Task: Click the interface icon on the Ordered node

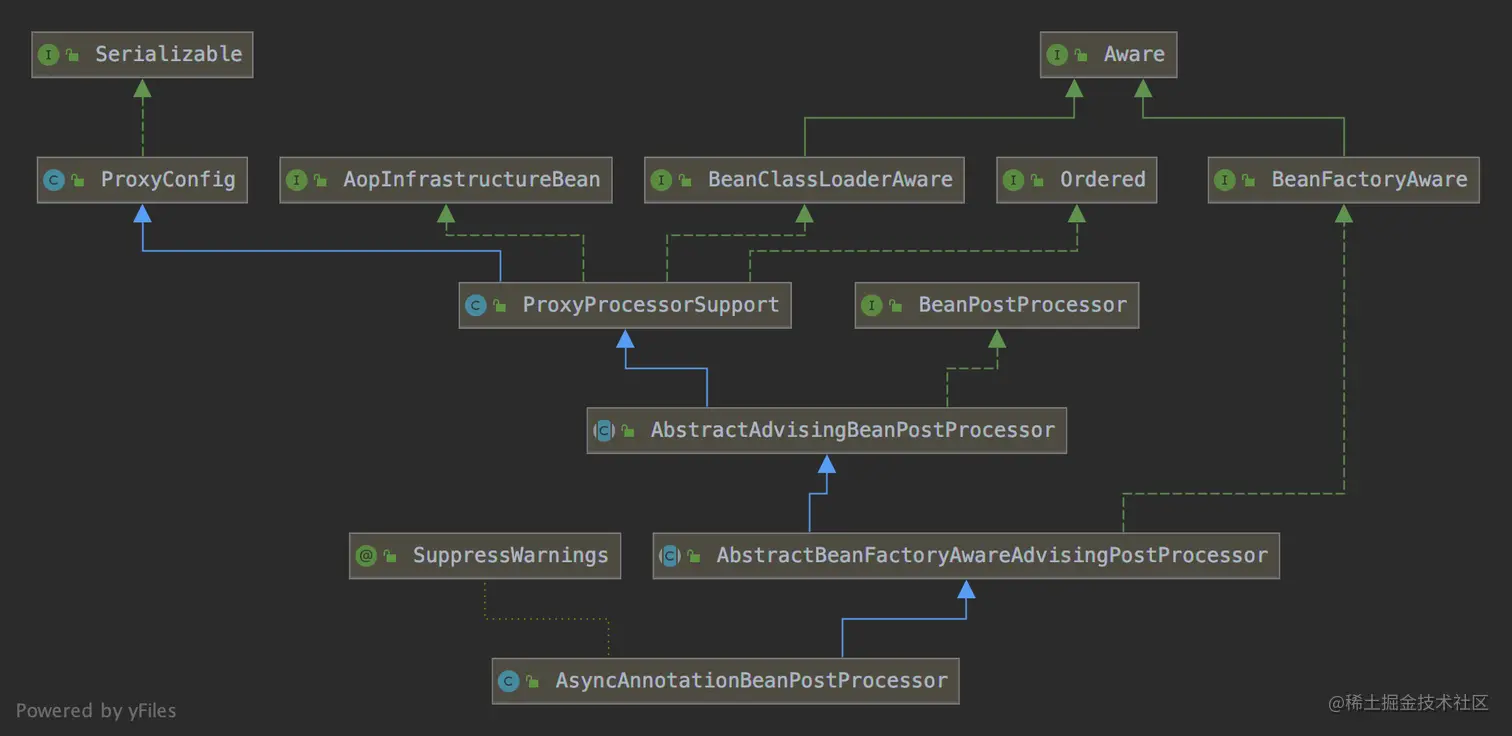Action: pos(1013,180)
